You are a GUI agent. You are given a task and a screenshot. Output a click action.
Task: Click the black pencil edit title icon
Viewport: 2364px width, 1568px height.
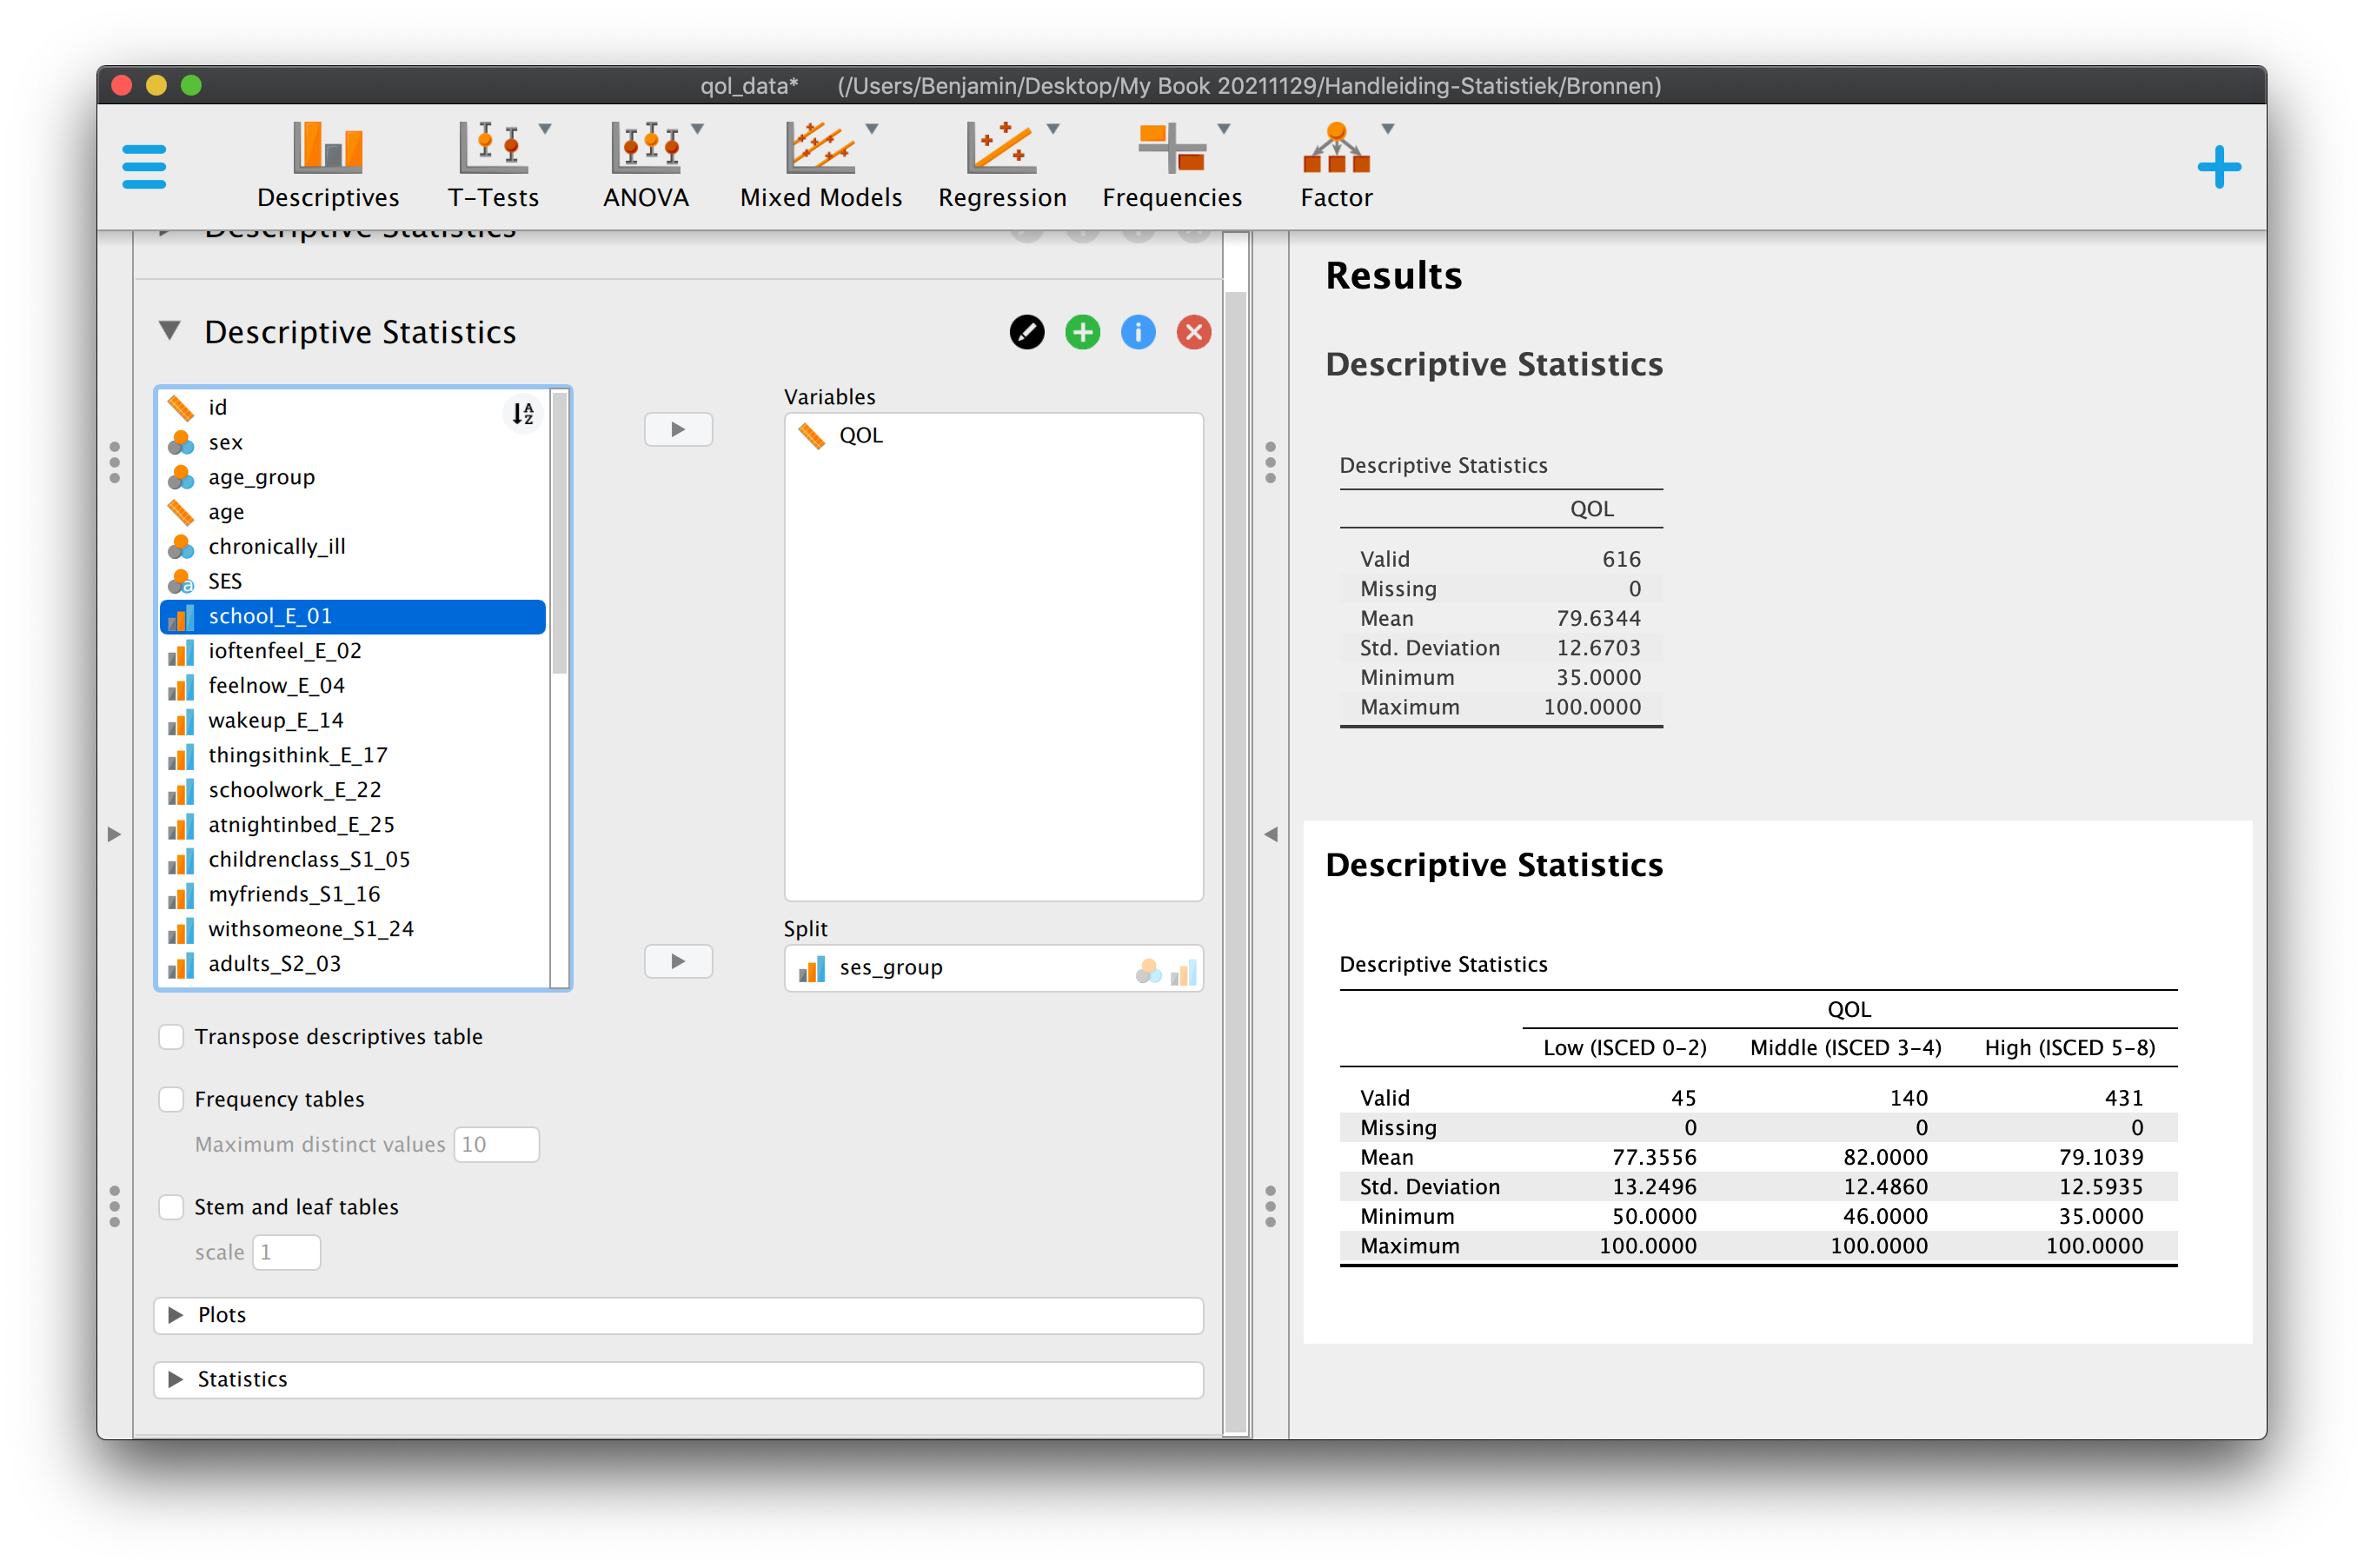point(1027,332)
